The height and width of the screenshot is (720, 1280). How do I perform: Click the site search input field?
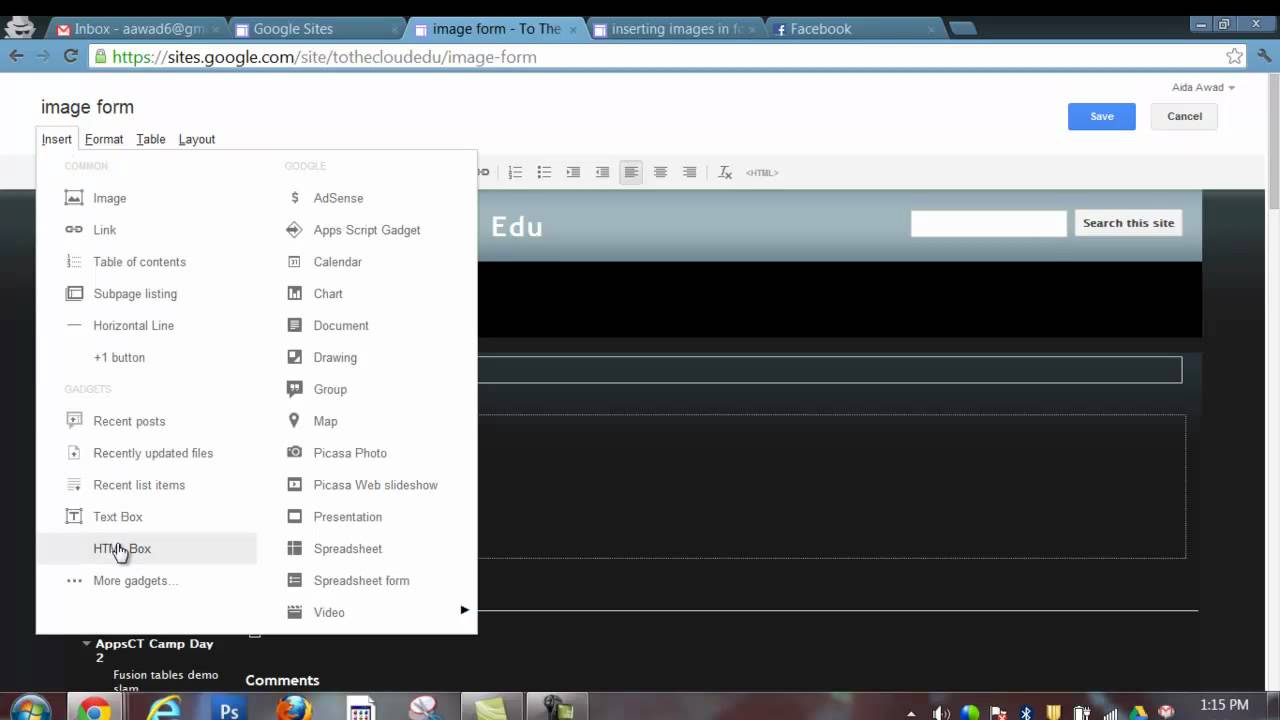[x=988, y=223]
